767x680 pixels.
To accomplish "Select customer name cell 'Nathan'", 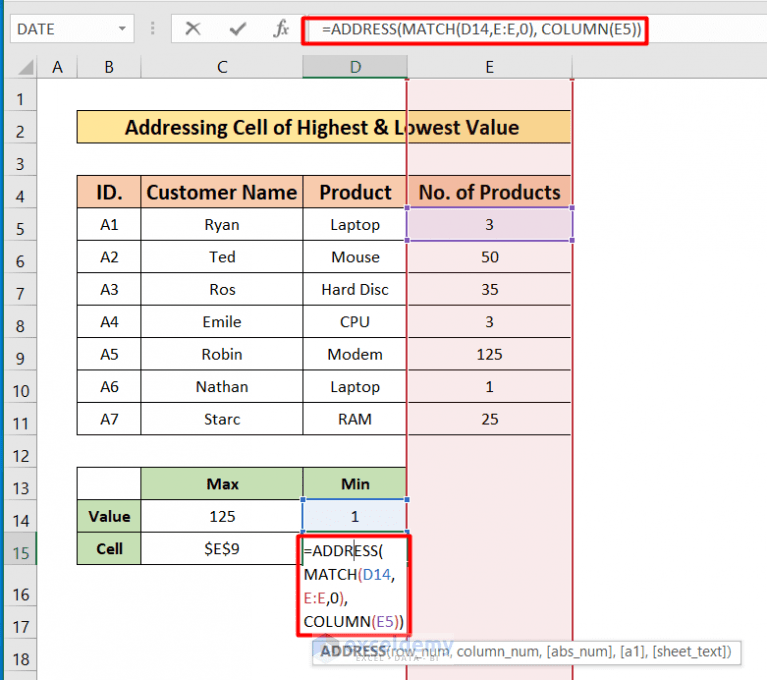I will click(222, 387).
